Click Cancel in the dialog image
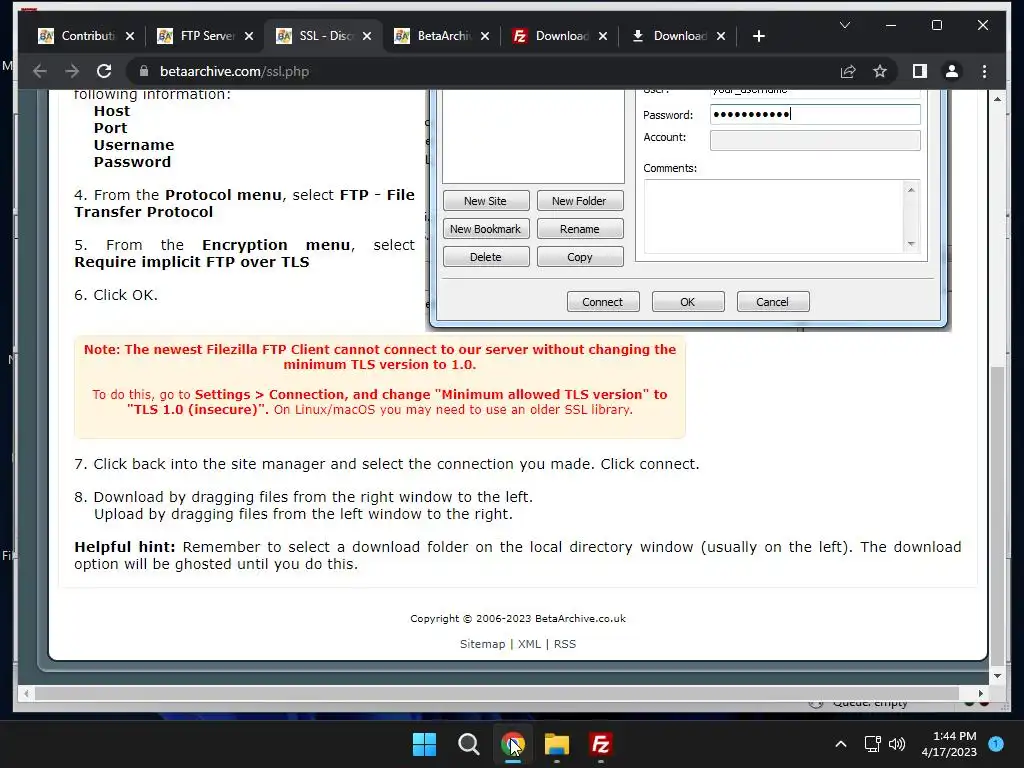The width and height of the screenshot is (1024, 768). (x=773, y=302)
